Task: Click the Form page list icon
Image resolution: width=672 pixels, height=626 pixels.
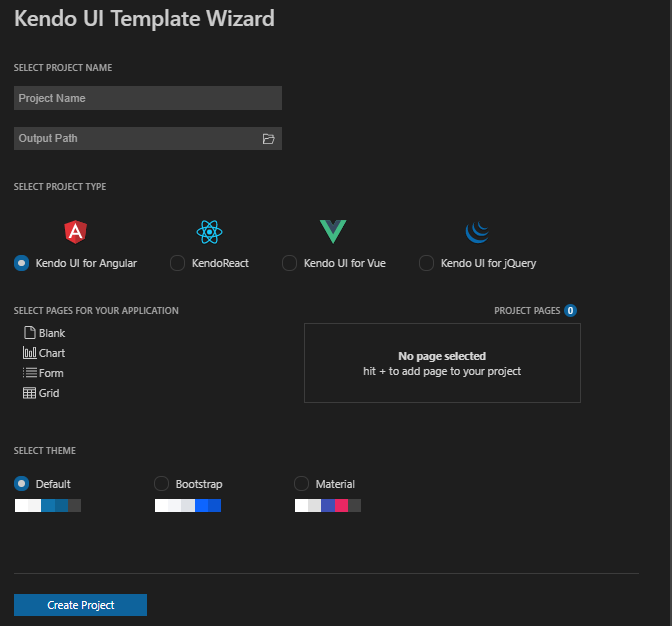Action: 30,372
